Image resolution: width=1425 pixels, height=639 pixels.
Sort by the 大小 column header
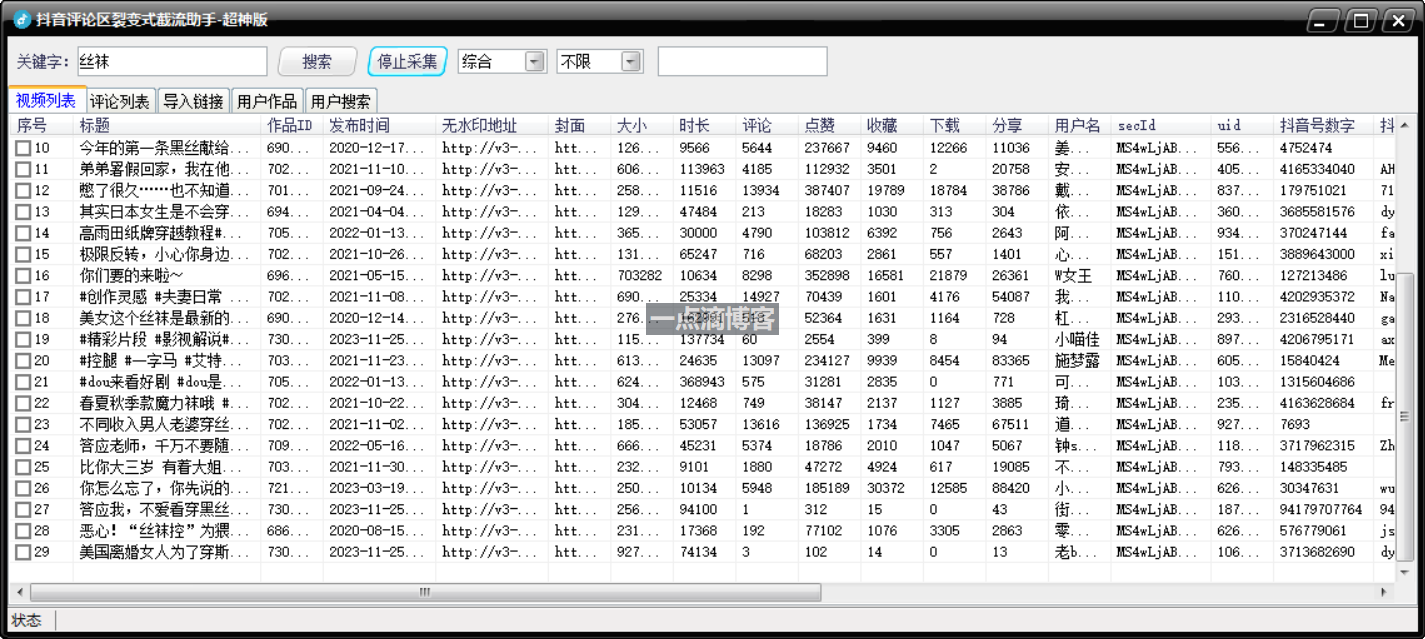642,125
